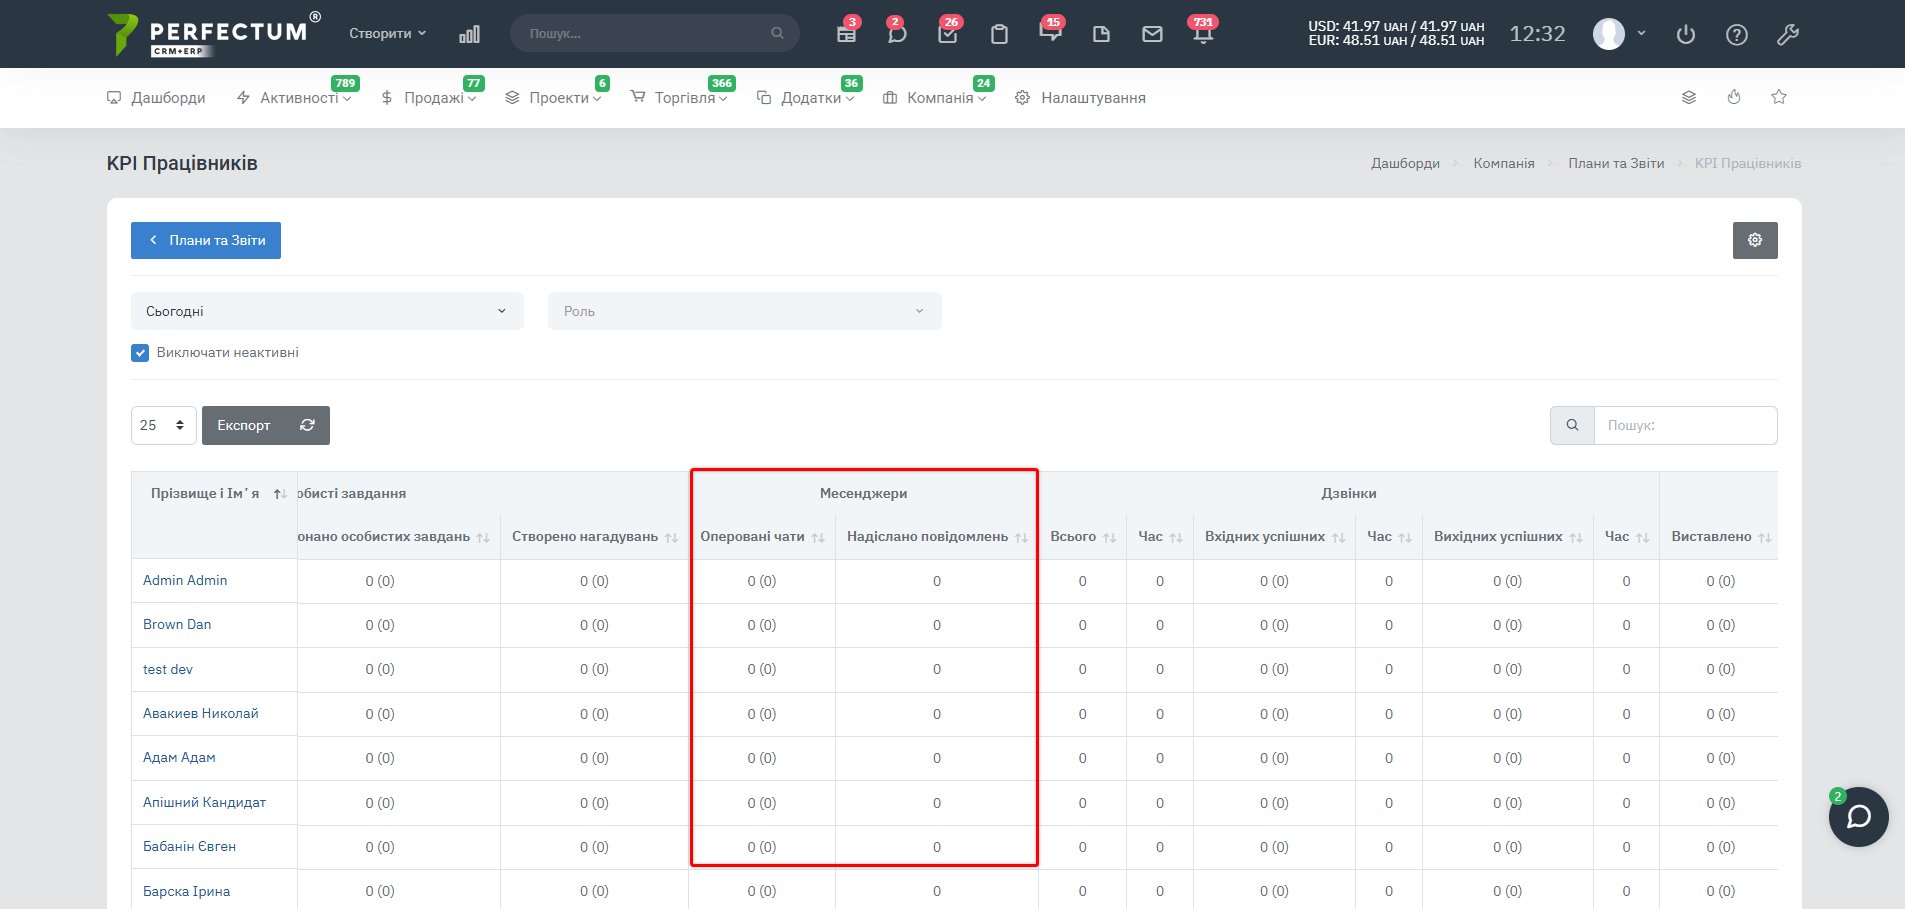This screenshot has width=1905, height=909.
Task: Click the wrench setup icon
Action: pyautogui.click(x=1787, y=35)
